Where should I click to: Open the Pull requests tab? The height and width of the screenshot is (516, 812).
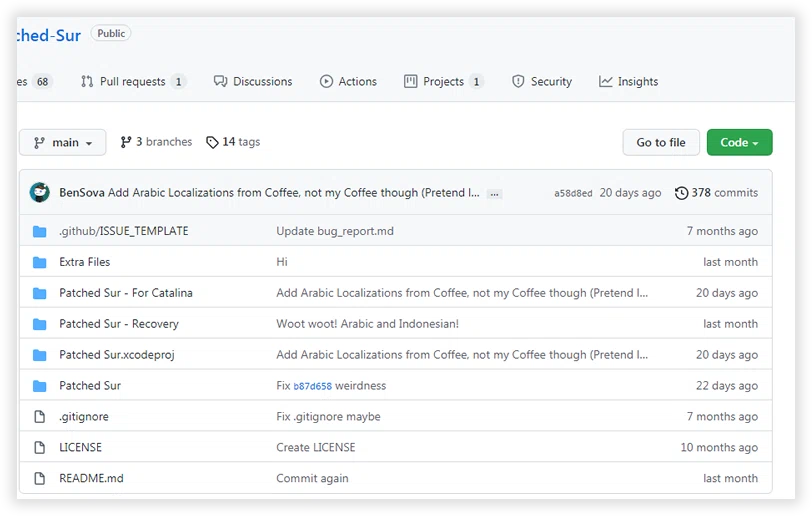coord(133,81)
